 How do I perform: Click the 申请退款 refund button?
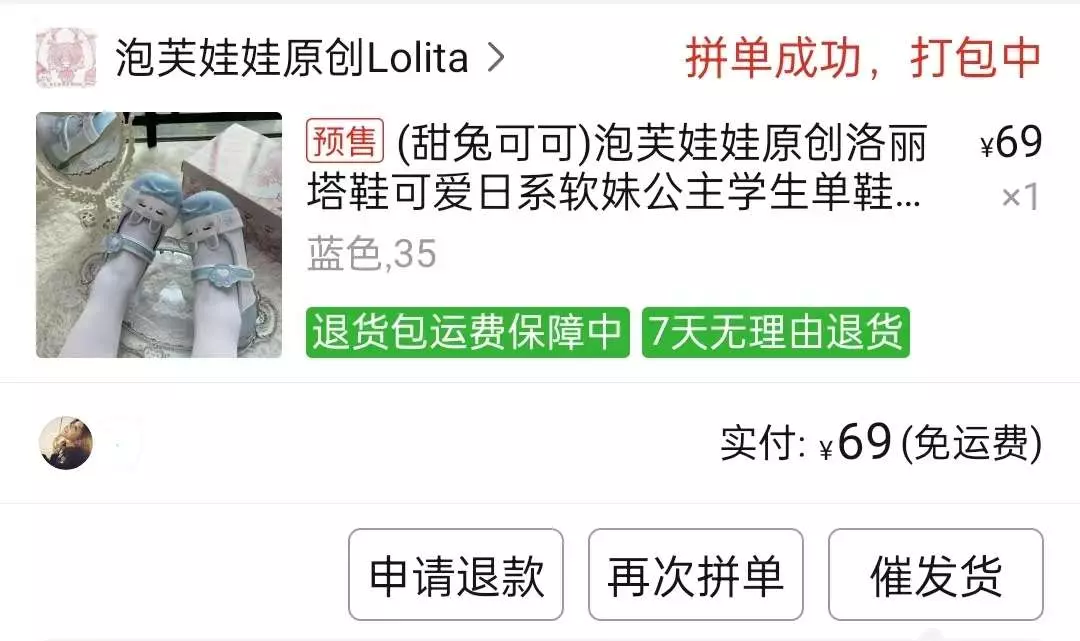pyautogui.click(x=456, y=574)
